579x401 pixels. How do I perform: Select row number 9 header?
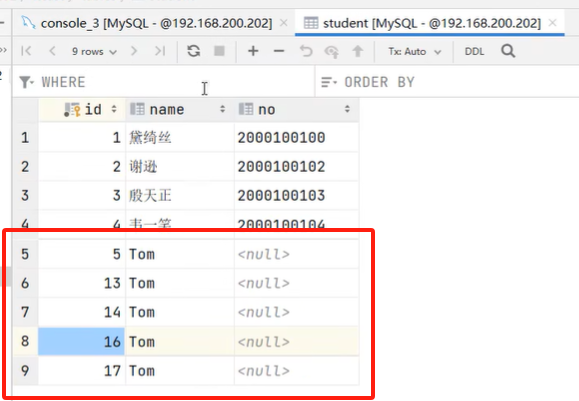pyautogui.click(x=25, y=371)
